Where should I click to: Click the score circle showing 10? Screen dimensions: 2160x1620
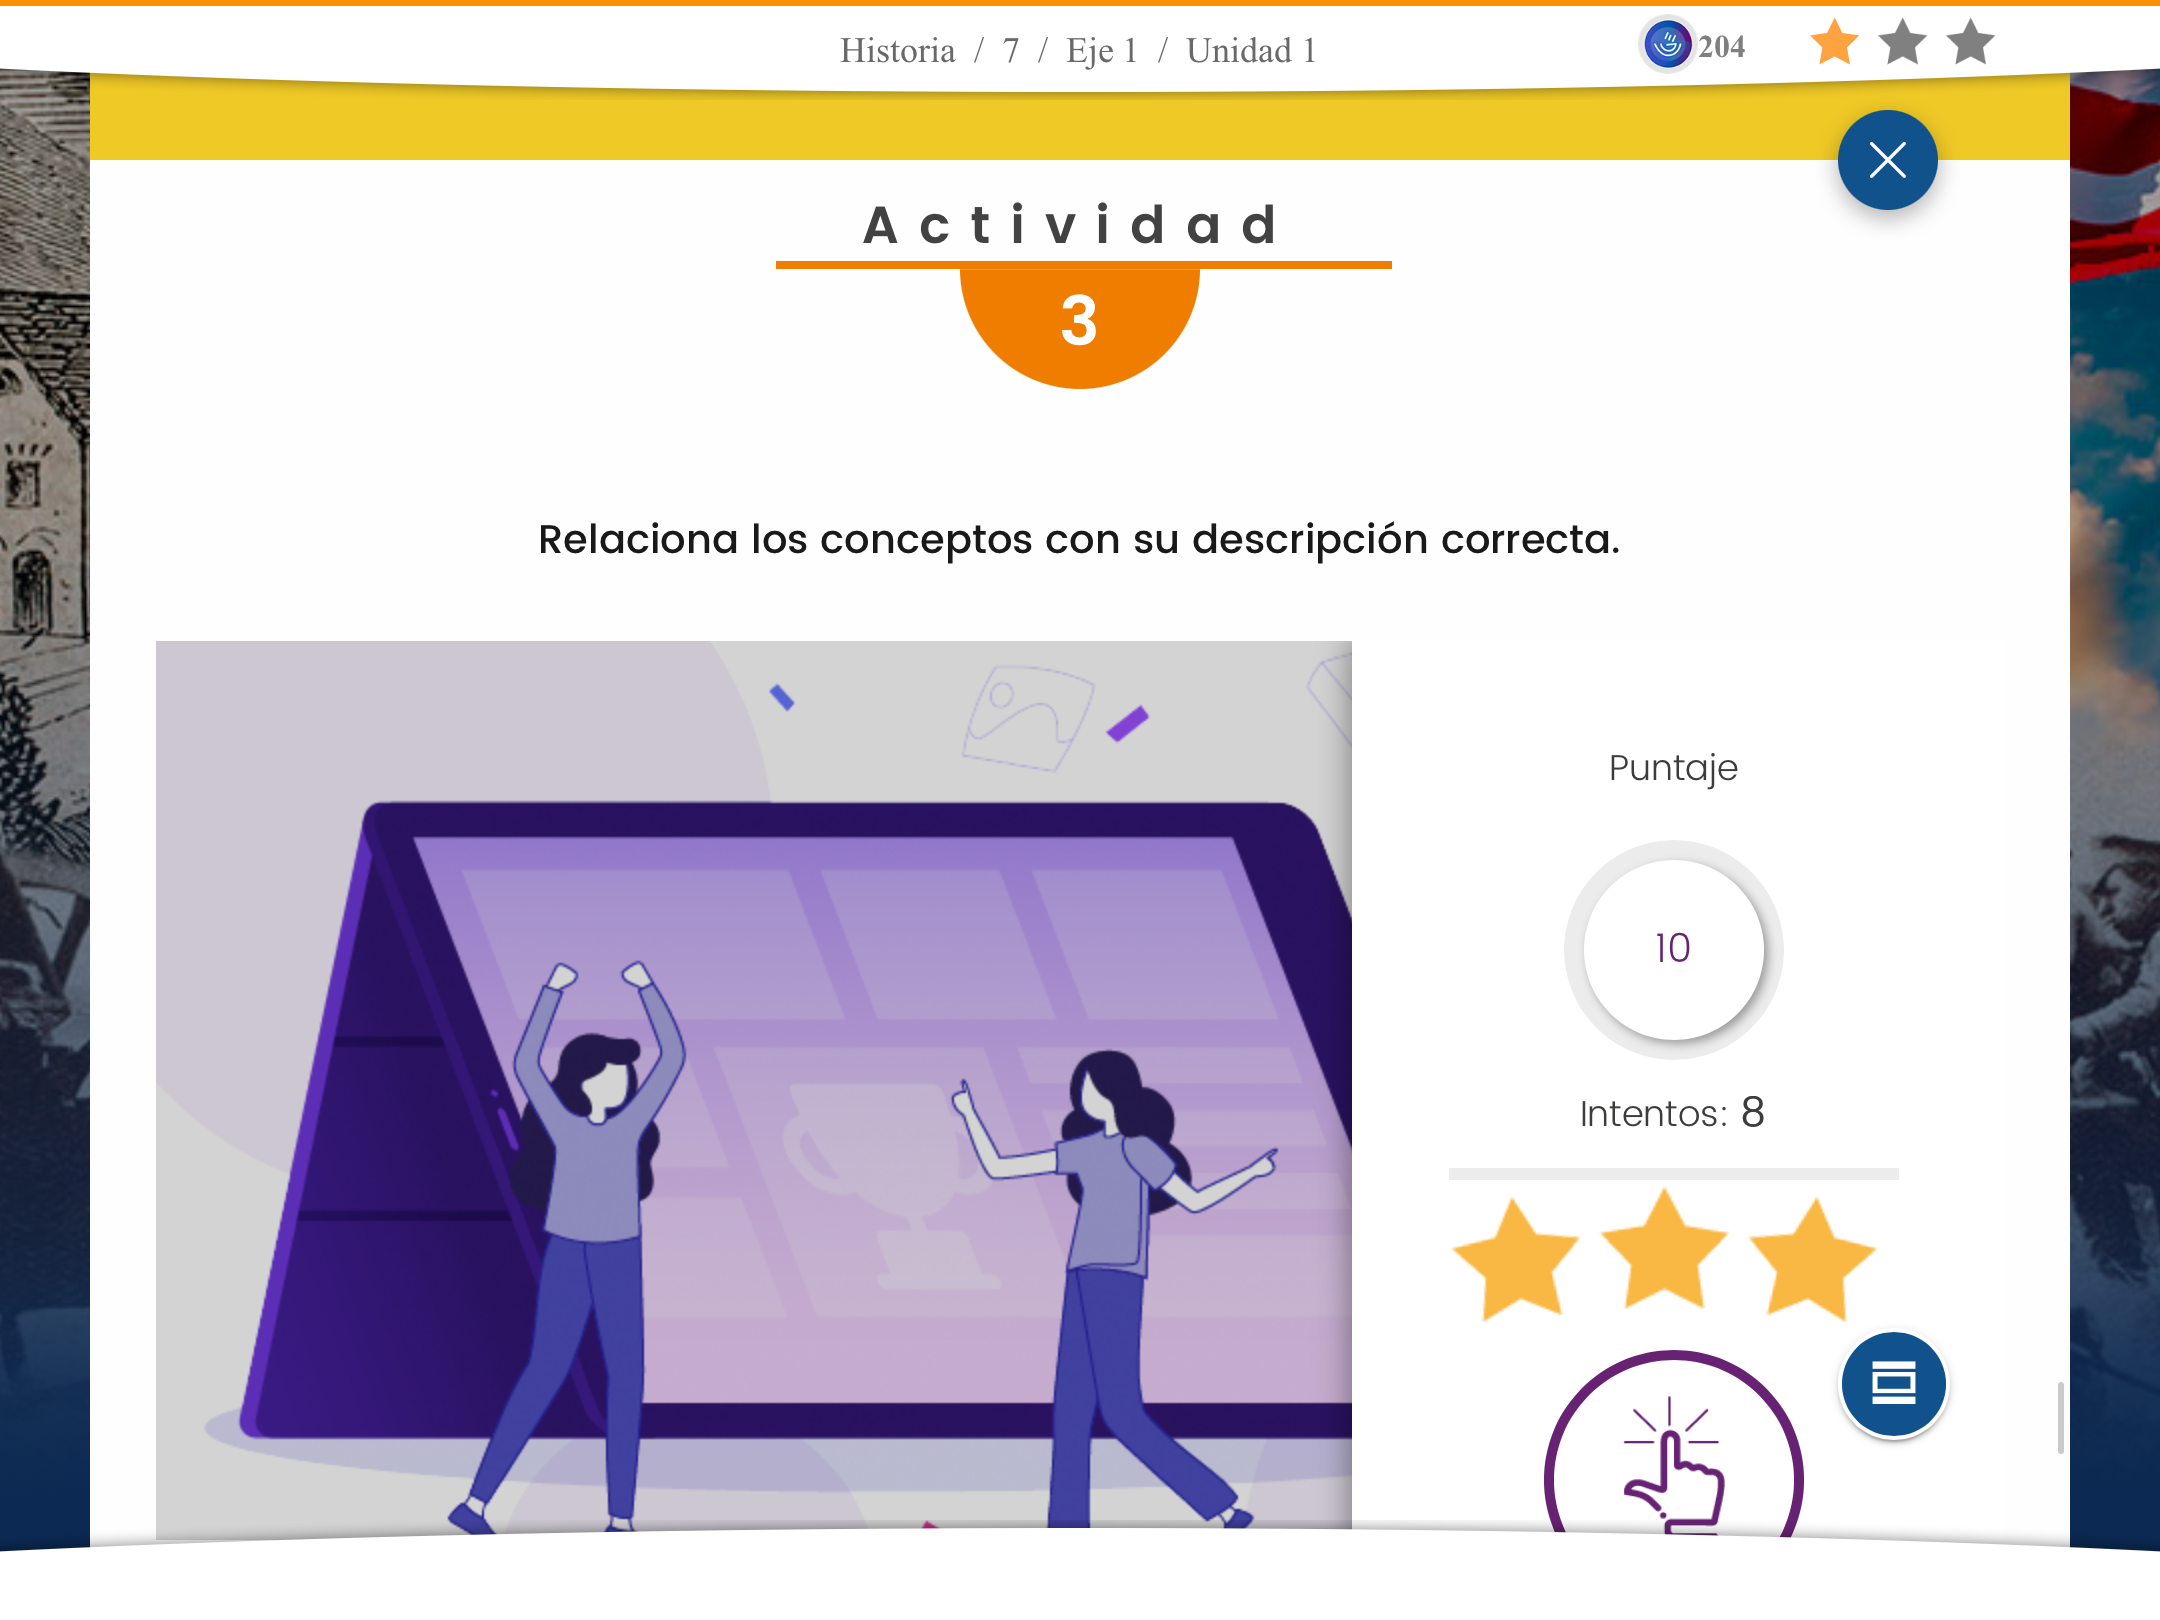pyautogui.click(x=1673, y=949)
